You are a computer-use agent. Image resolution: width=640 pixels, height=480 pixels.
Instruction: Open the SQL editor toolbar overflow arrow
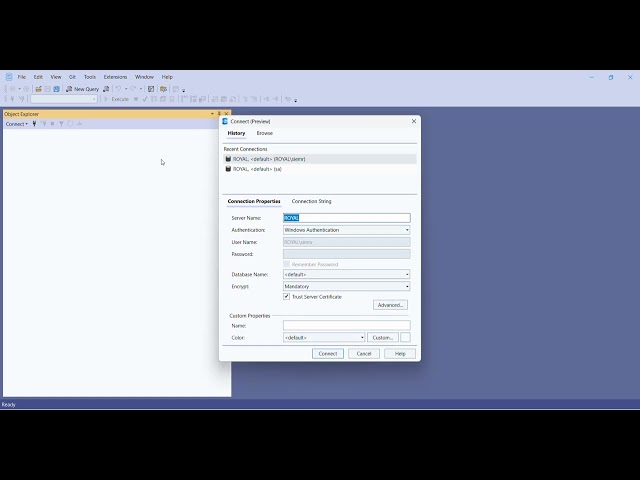(296, 100)
